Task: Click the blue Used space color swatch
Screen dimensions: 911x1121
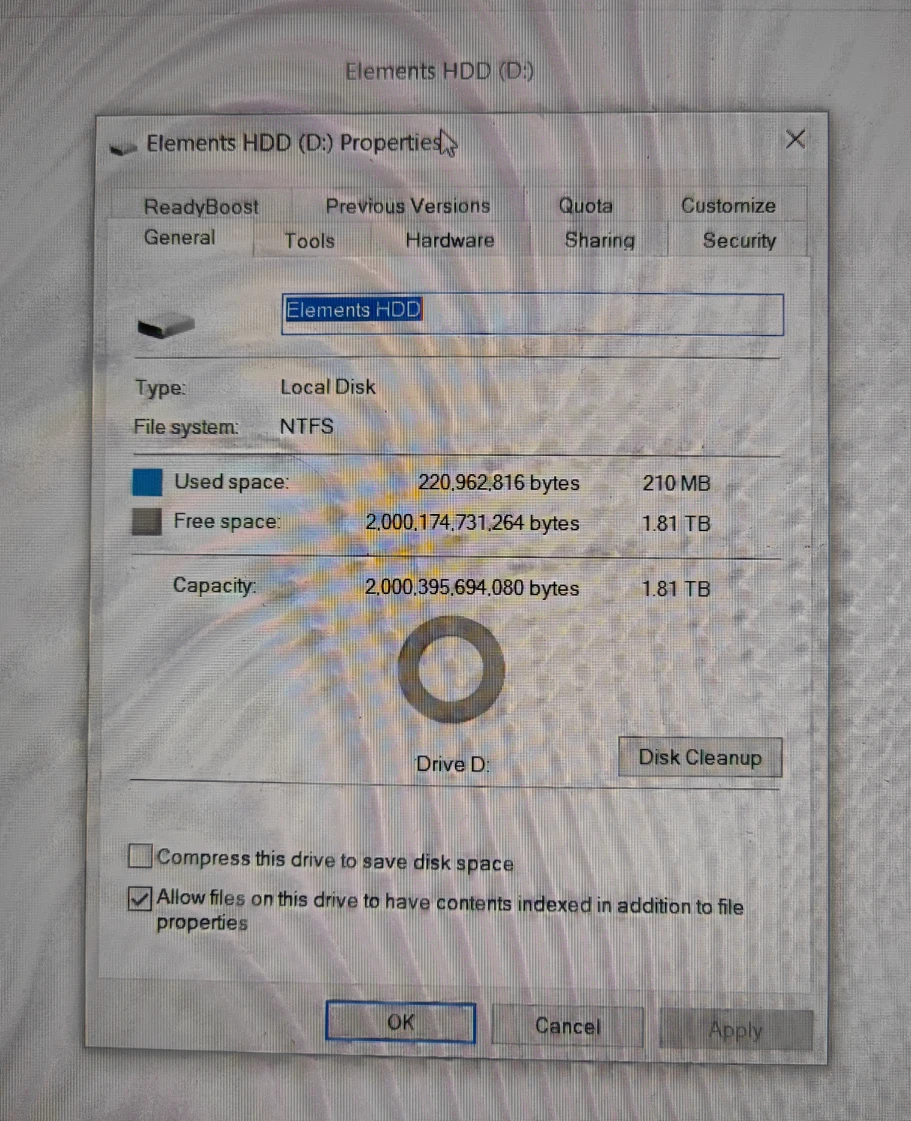Action: 147,482
